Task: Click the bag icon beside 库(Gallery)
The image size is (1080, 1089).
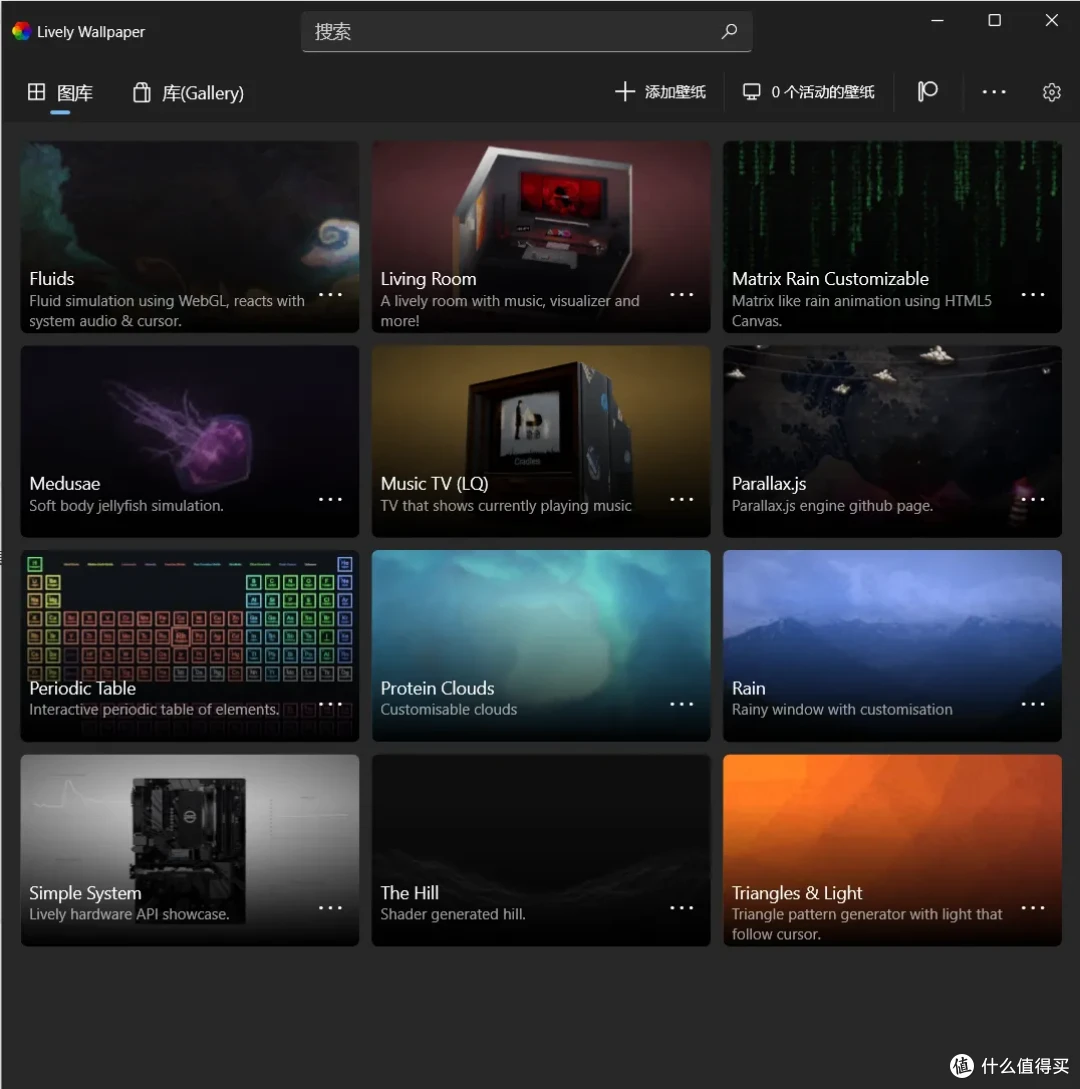Action: [142, 92]
